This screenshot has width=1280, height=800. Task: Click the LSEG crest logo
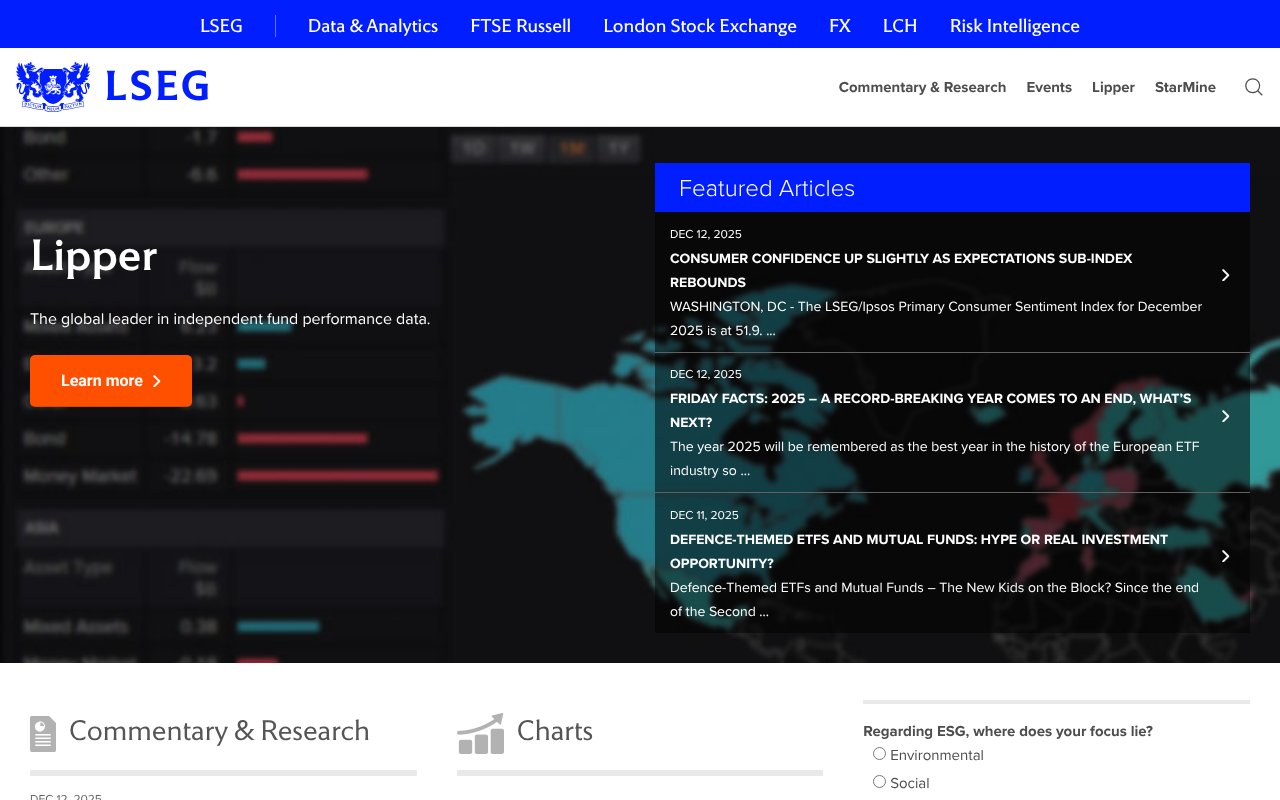pos(52,85)
